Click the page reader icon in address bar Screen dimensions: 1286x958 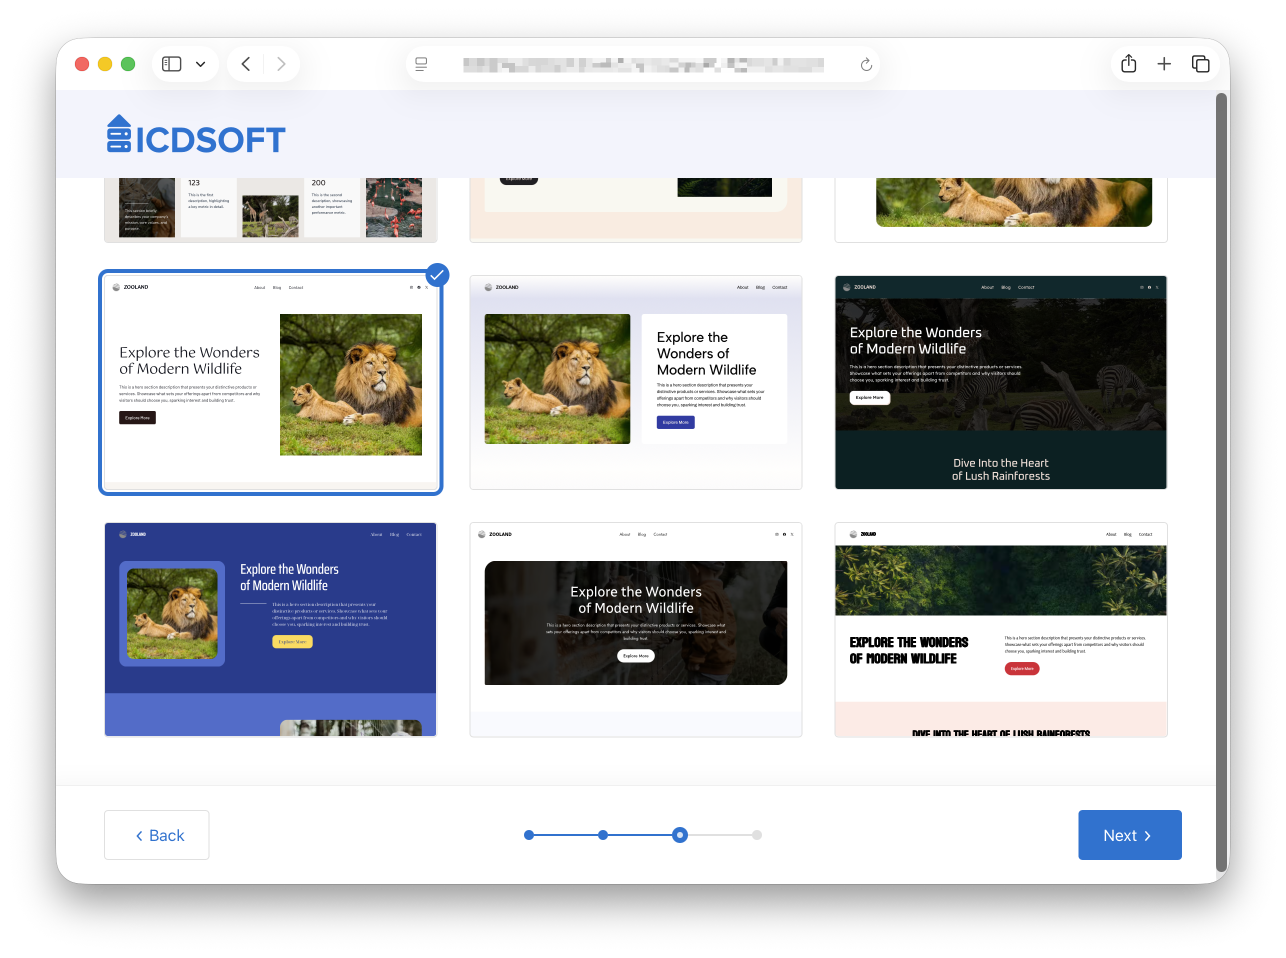[x=421, y=65]
